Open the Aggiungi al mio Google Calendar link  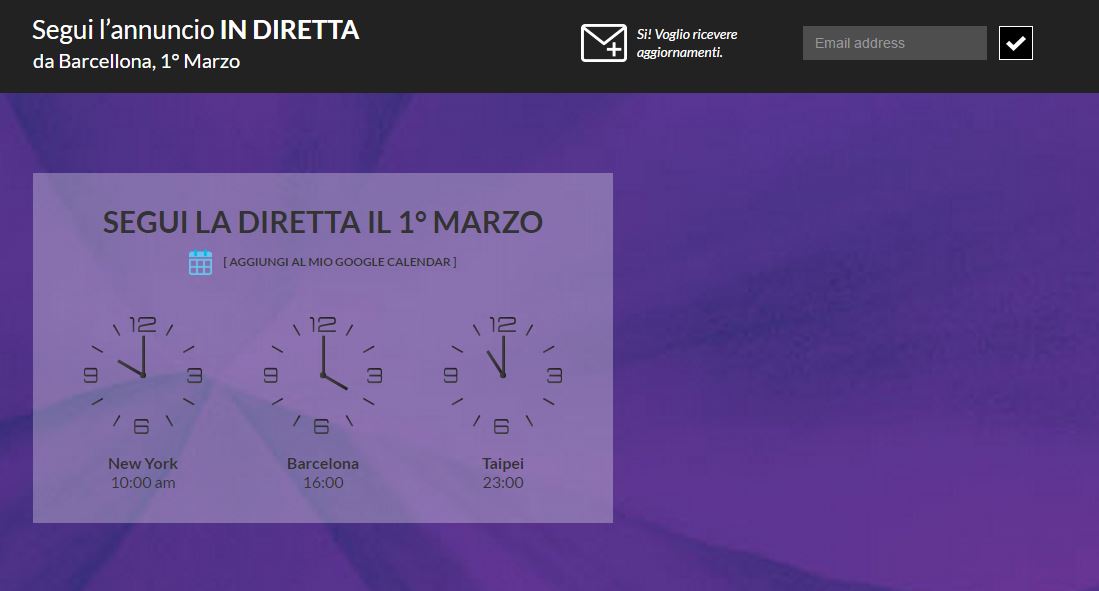pos(340,262)
